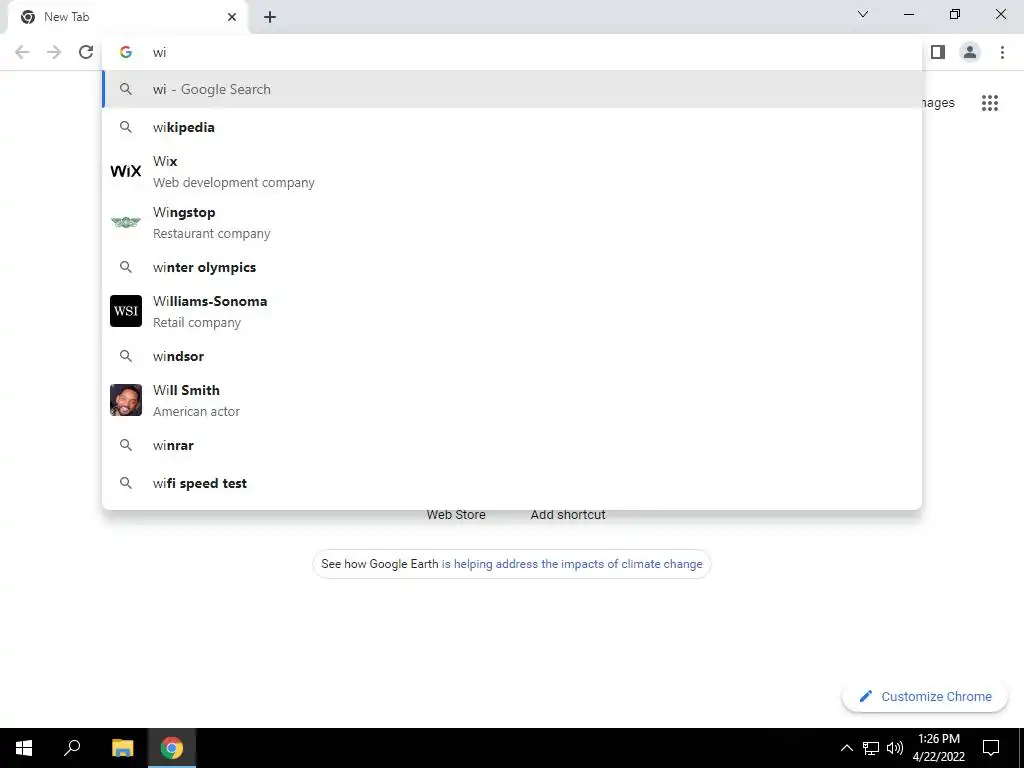Image resolution: width=1024 pixels, height=768 pixels.
Task: Open the Windows Start menu
Action: 24,748
